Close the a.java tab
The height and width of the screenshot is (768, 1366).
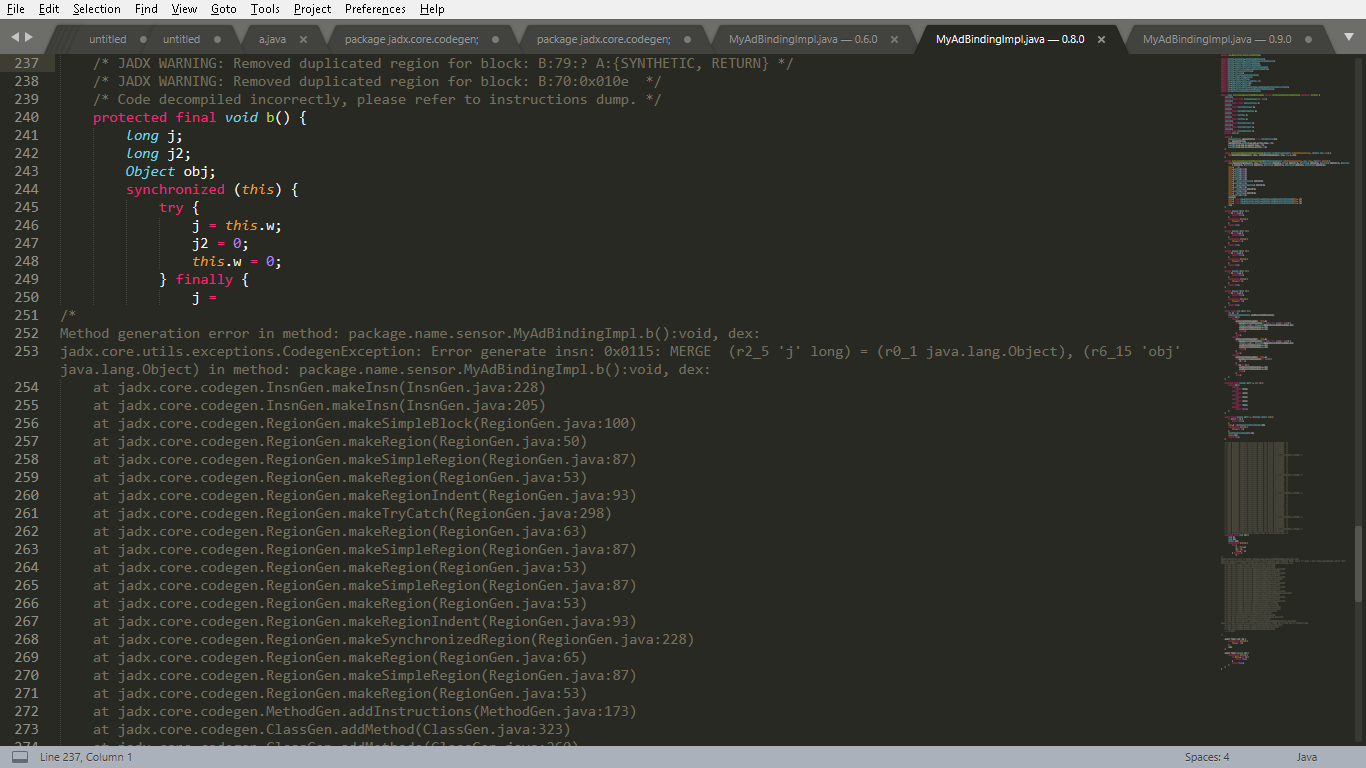[303, 39]
